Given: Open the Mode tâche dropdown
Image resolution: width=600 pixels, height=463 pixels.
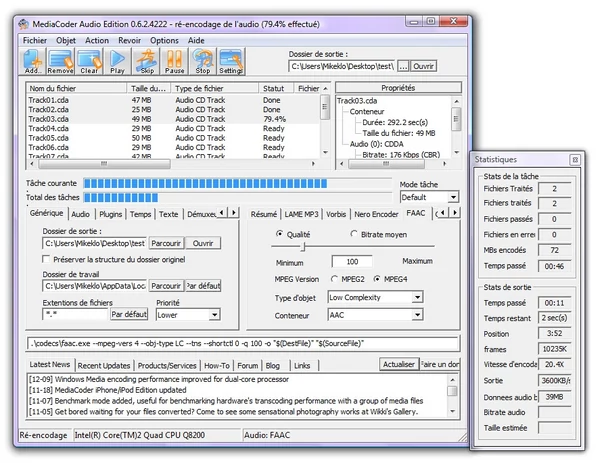Looking at the screenshot, I should pyautogui.click(x=453, y=197).
